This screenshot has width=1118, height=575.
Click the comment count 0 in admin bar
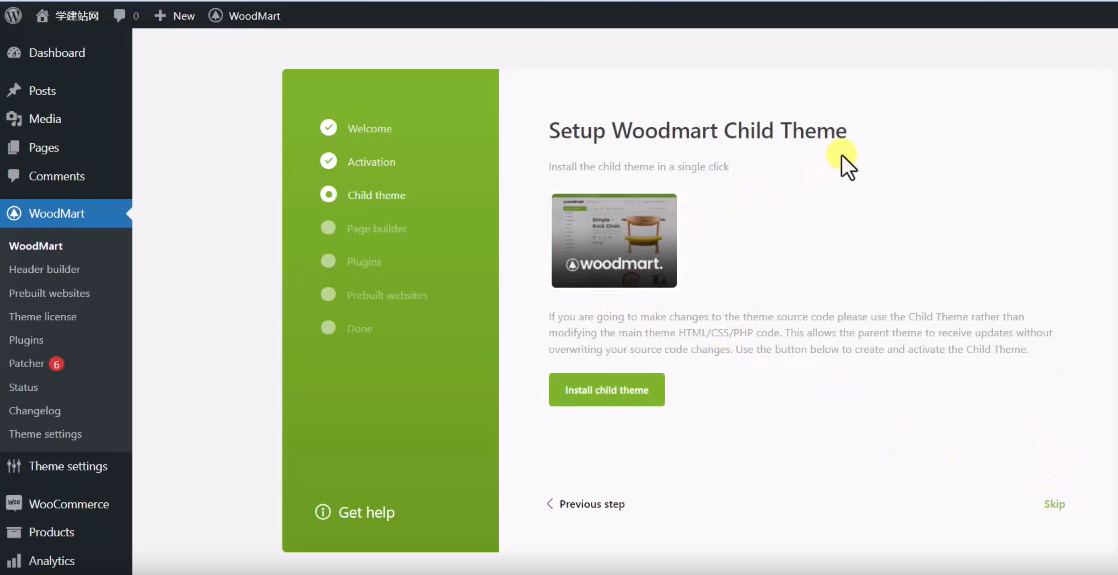[x=135, y=16]
